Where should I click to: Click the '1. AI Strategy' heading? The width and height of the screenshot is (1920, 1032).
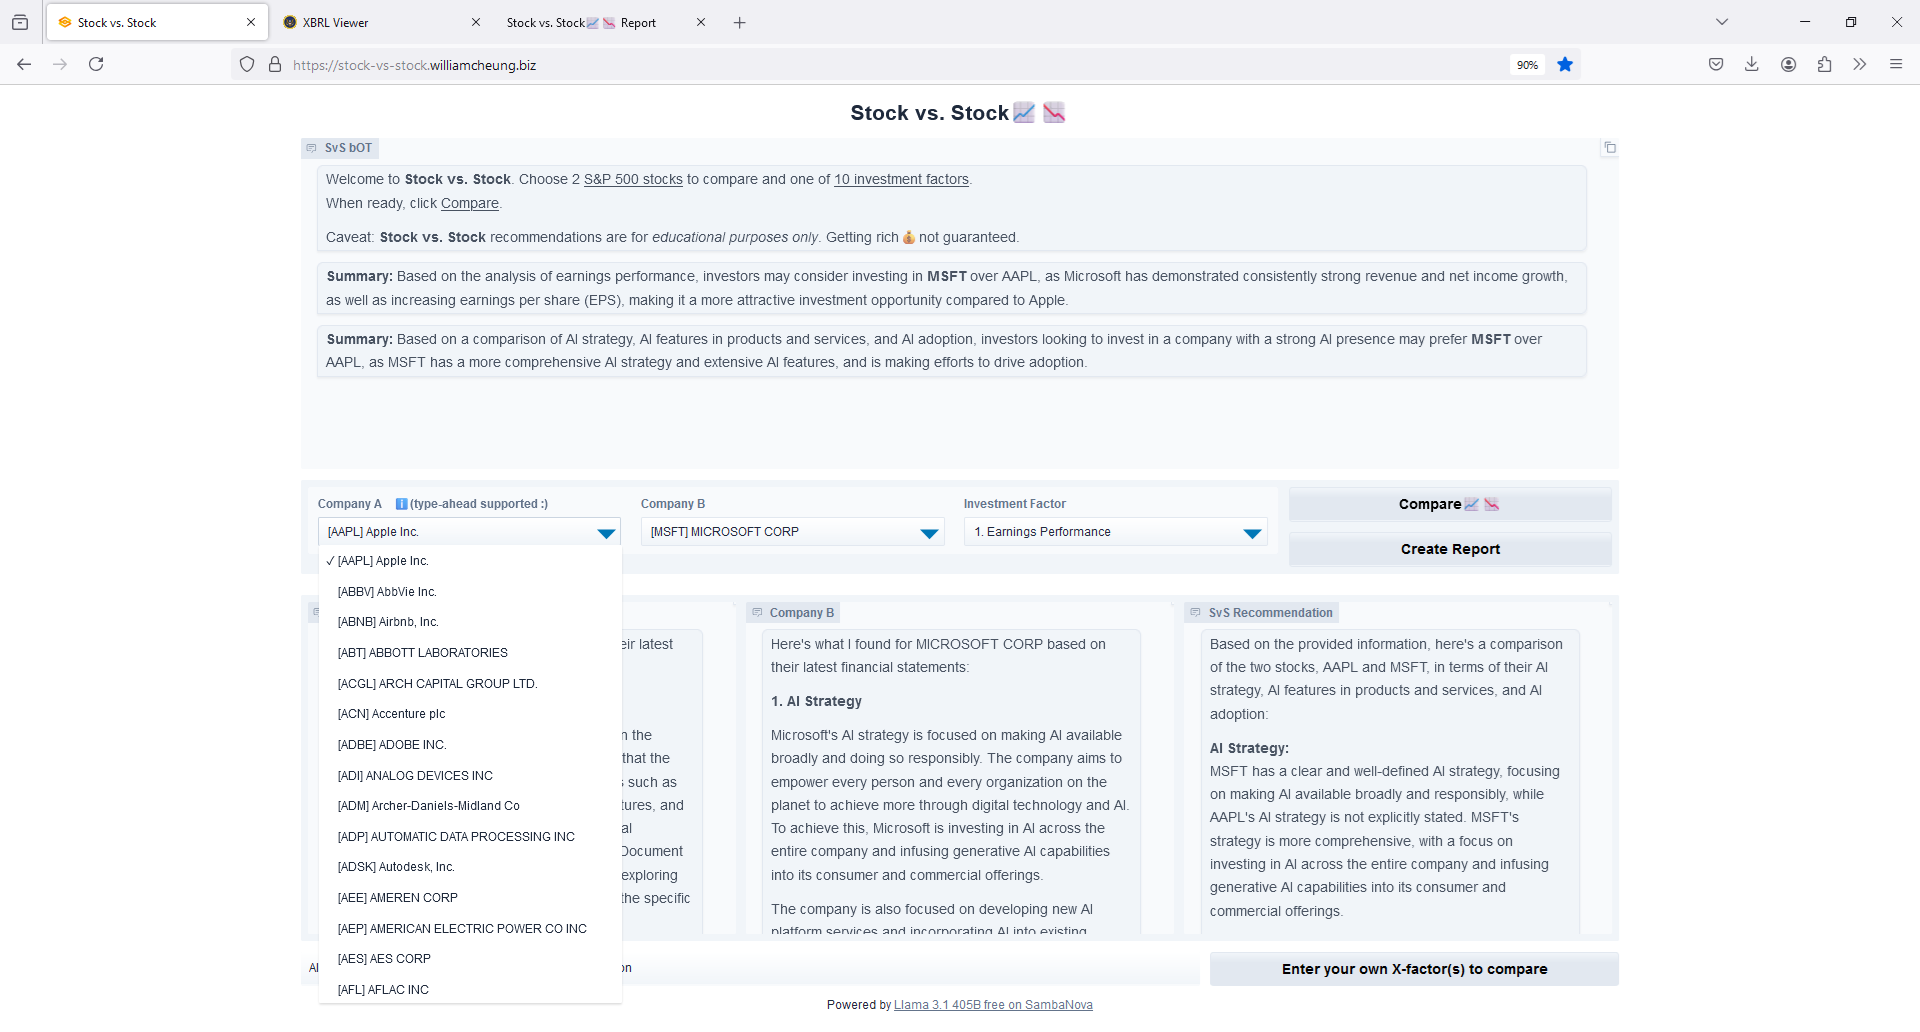(816, 702)
